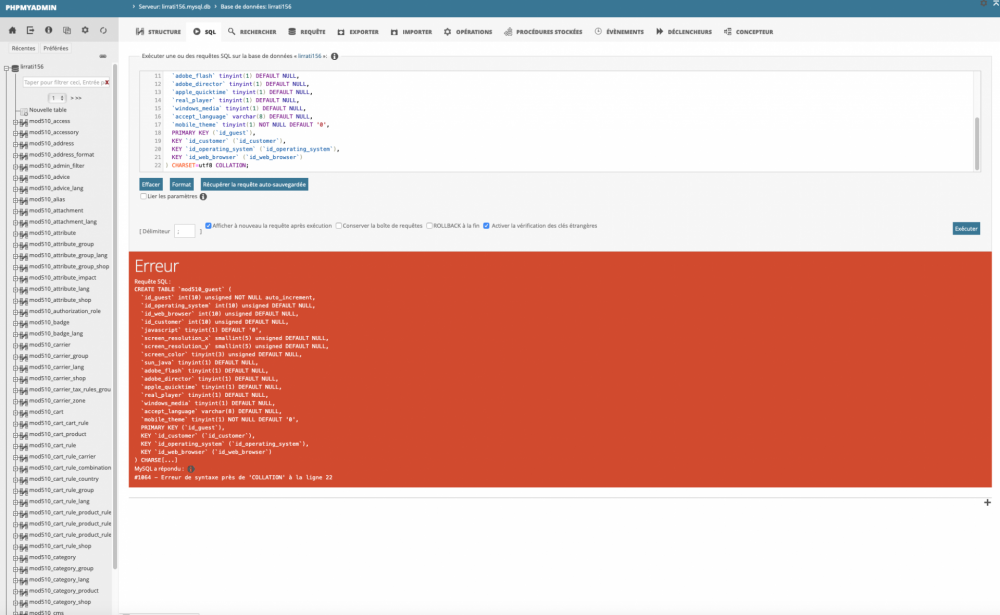1000x615 pixels.
Task: Click the SQL tab icon
Action: point(196,31)
